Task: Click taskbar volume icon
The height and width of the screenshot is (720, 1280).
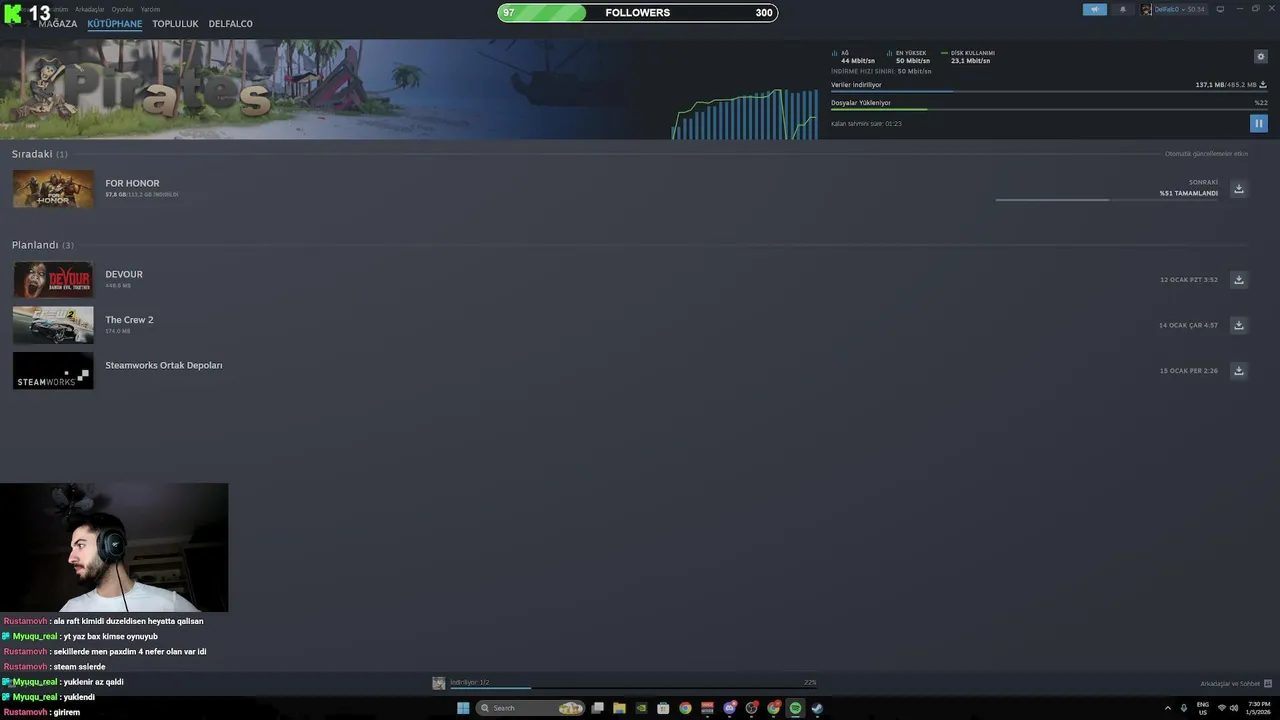Action: point(1234,708)
